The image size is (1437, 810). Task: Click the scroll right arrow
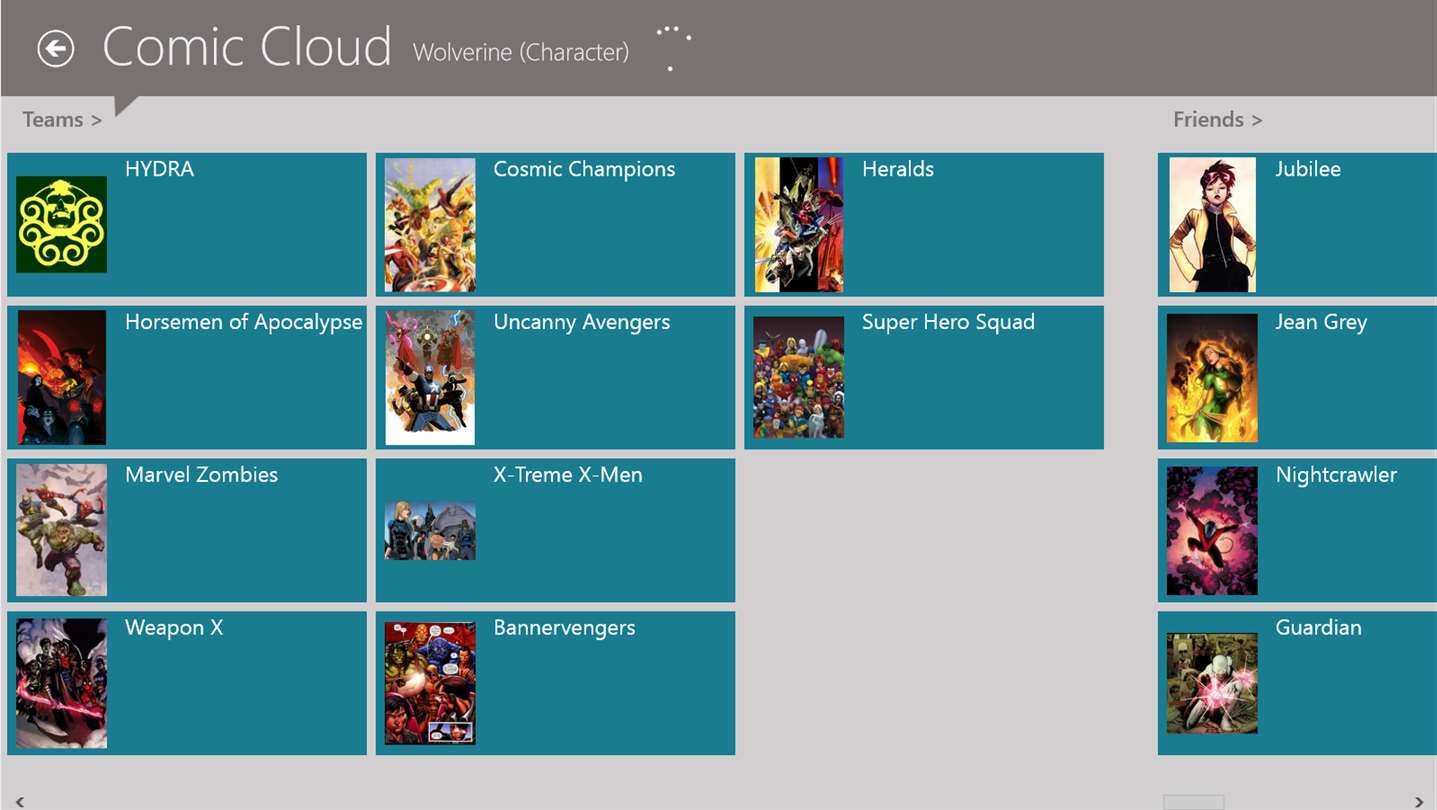click(x=1419, y=802)
